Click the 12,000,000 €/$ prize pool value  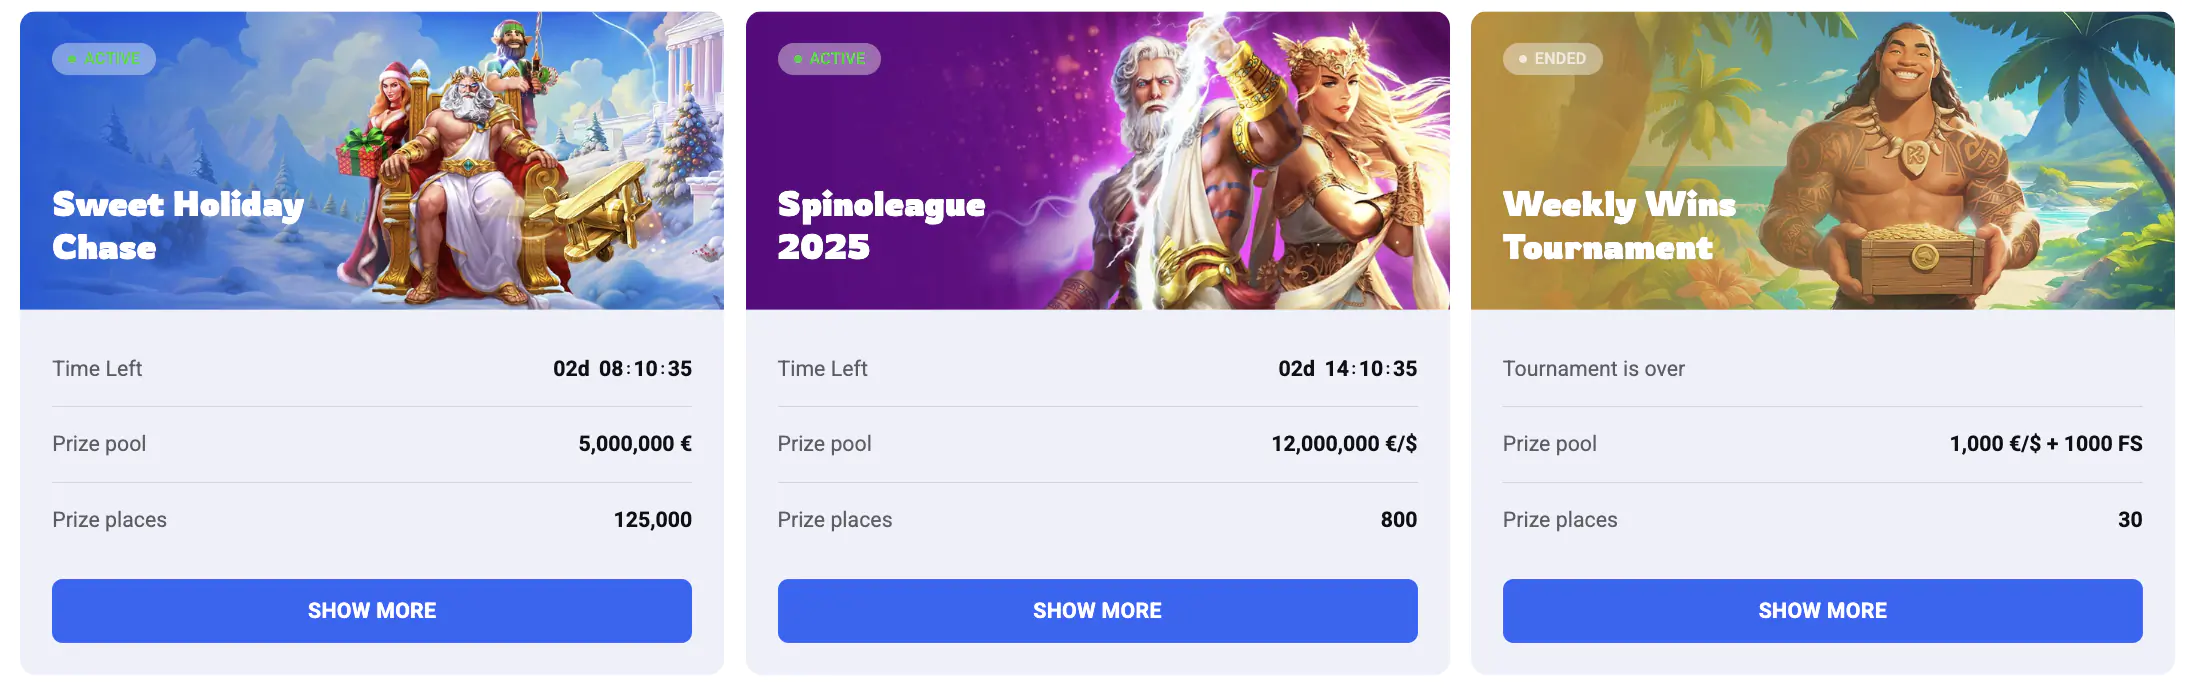(x=1344, y=444)
